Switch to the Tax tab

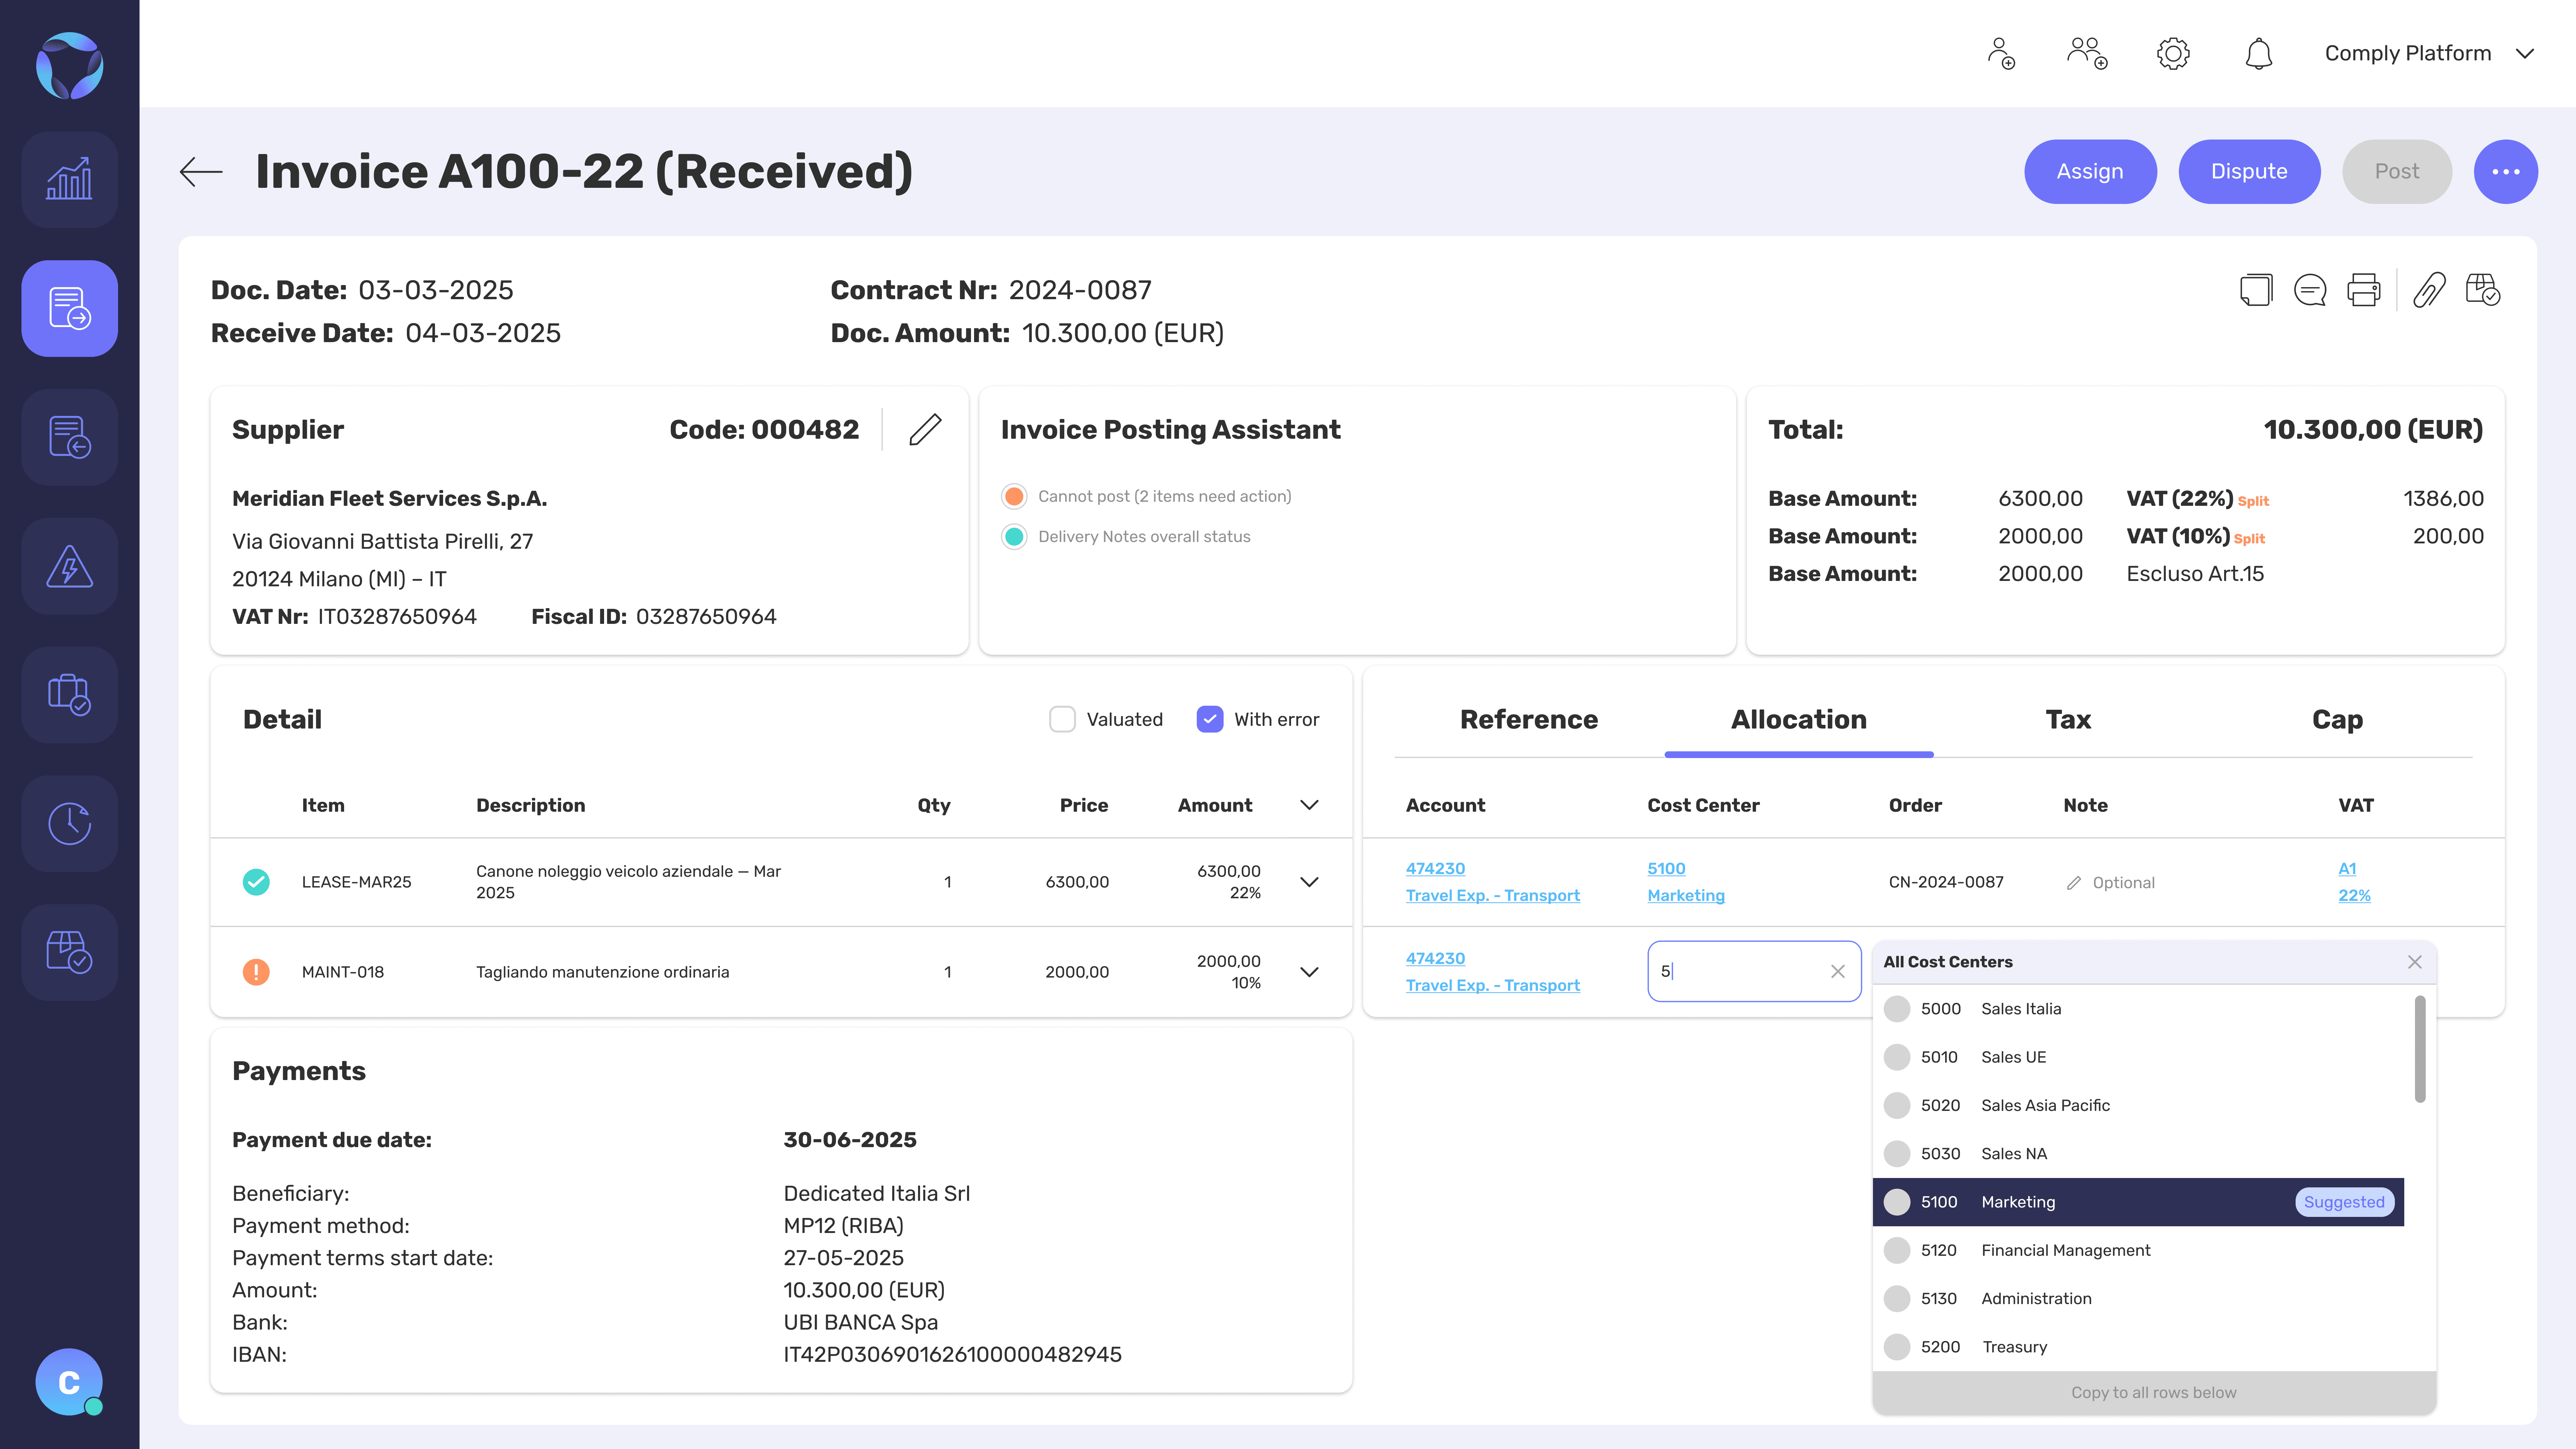(x=2068, y=720)
